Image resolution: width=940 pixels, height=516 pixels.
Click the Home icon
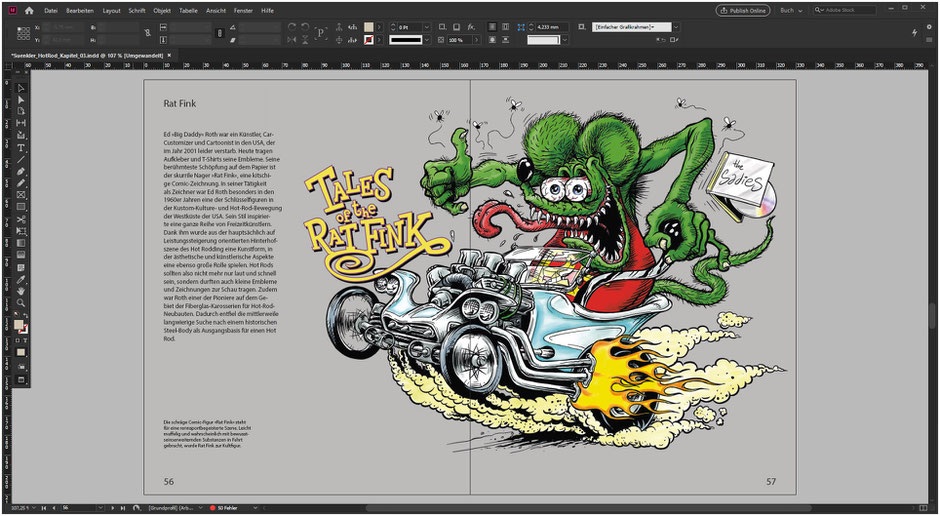29,11
